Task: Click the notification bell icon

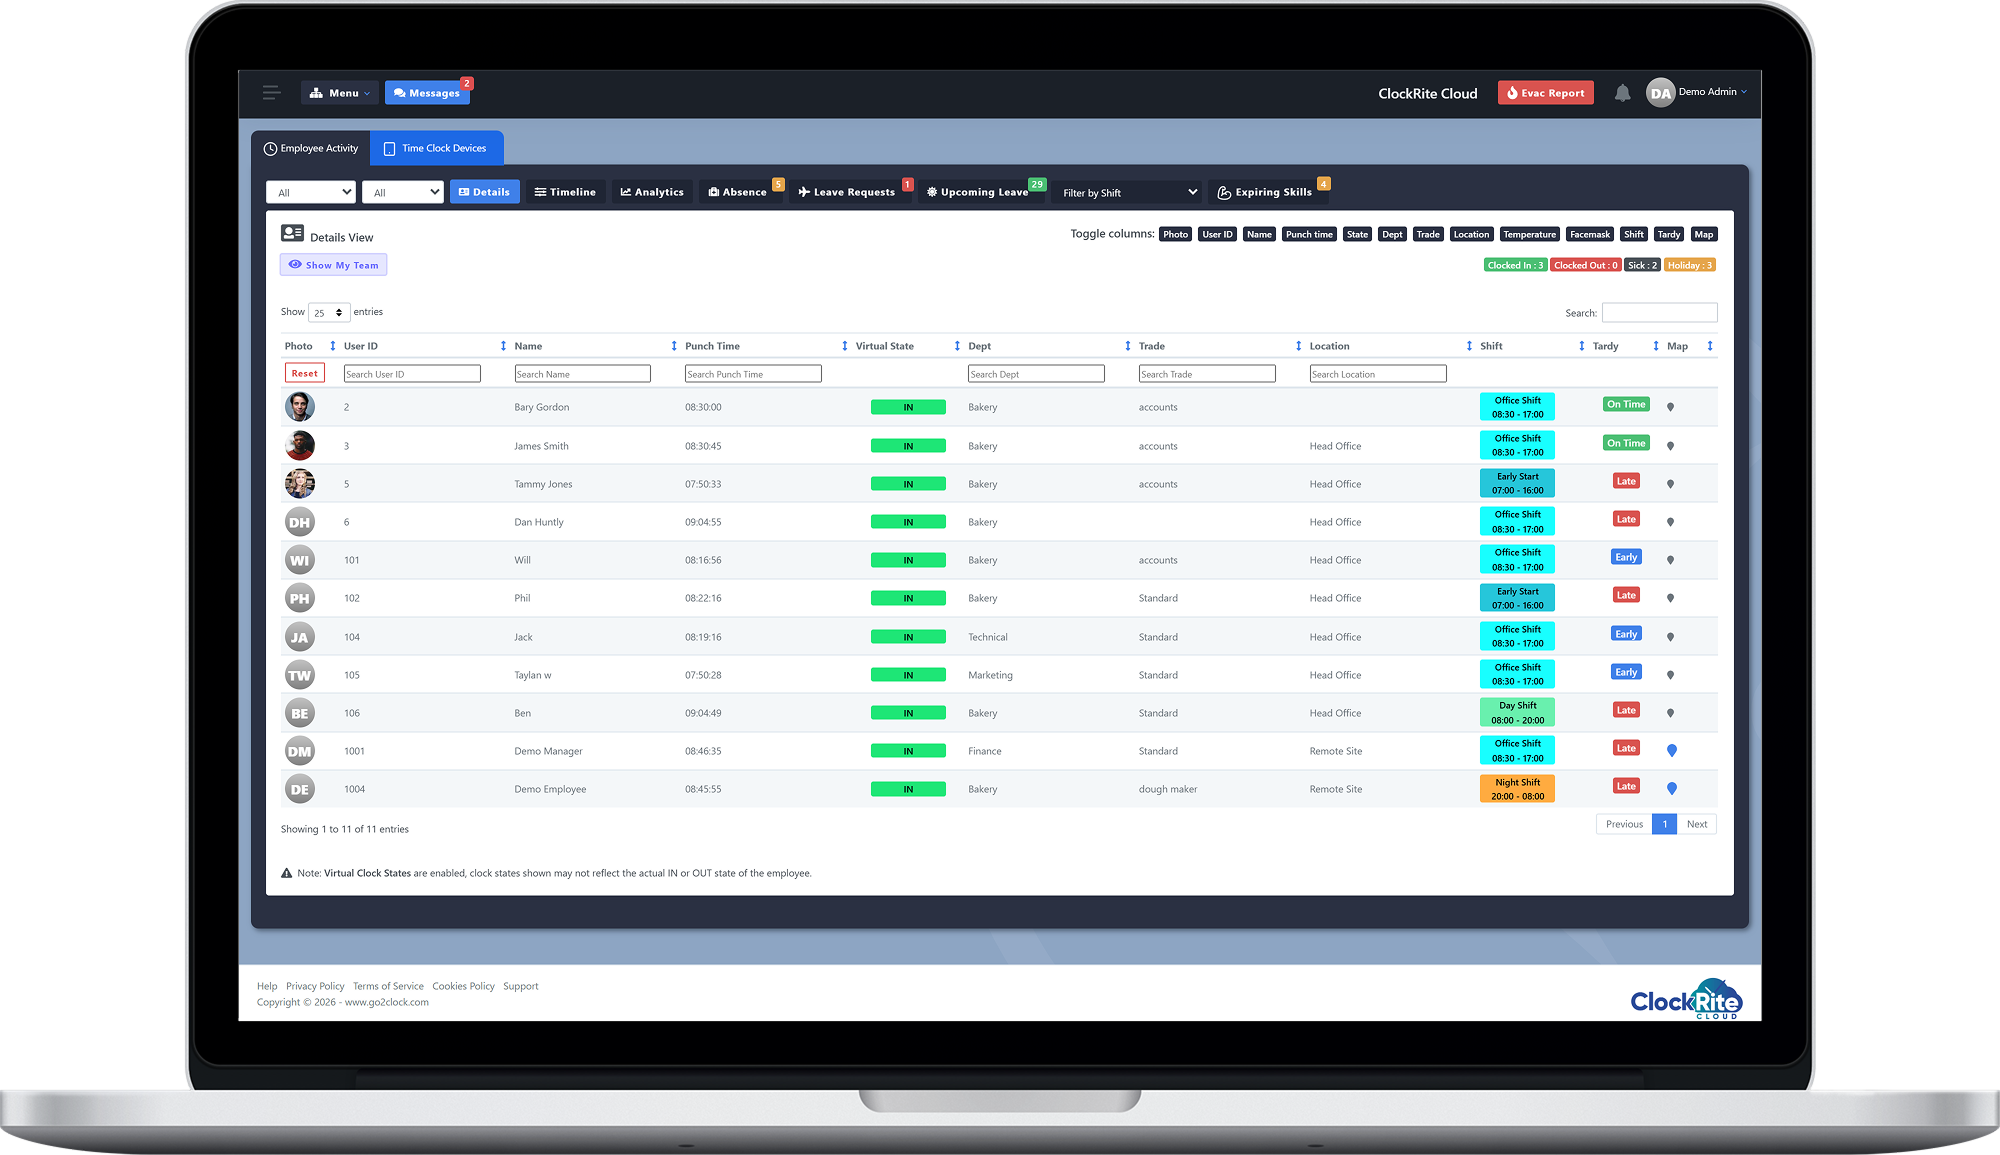Action: [1622, 93]
